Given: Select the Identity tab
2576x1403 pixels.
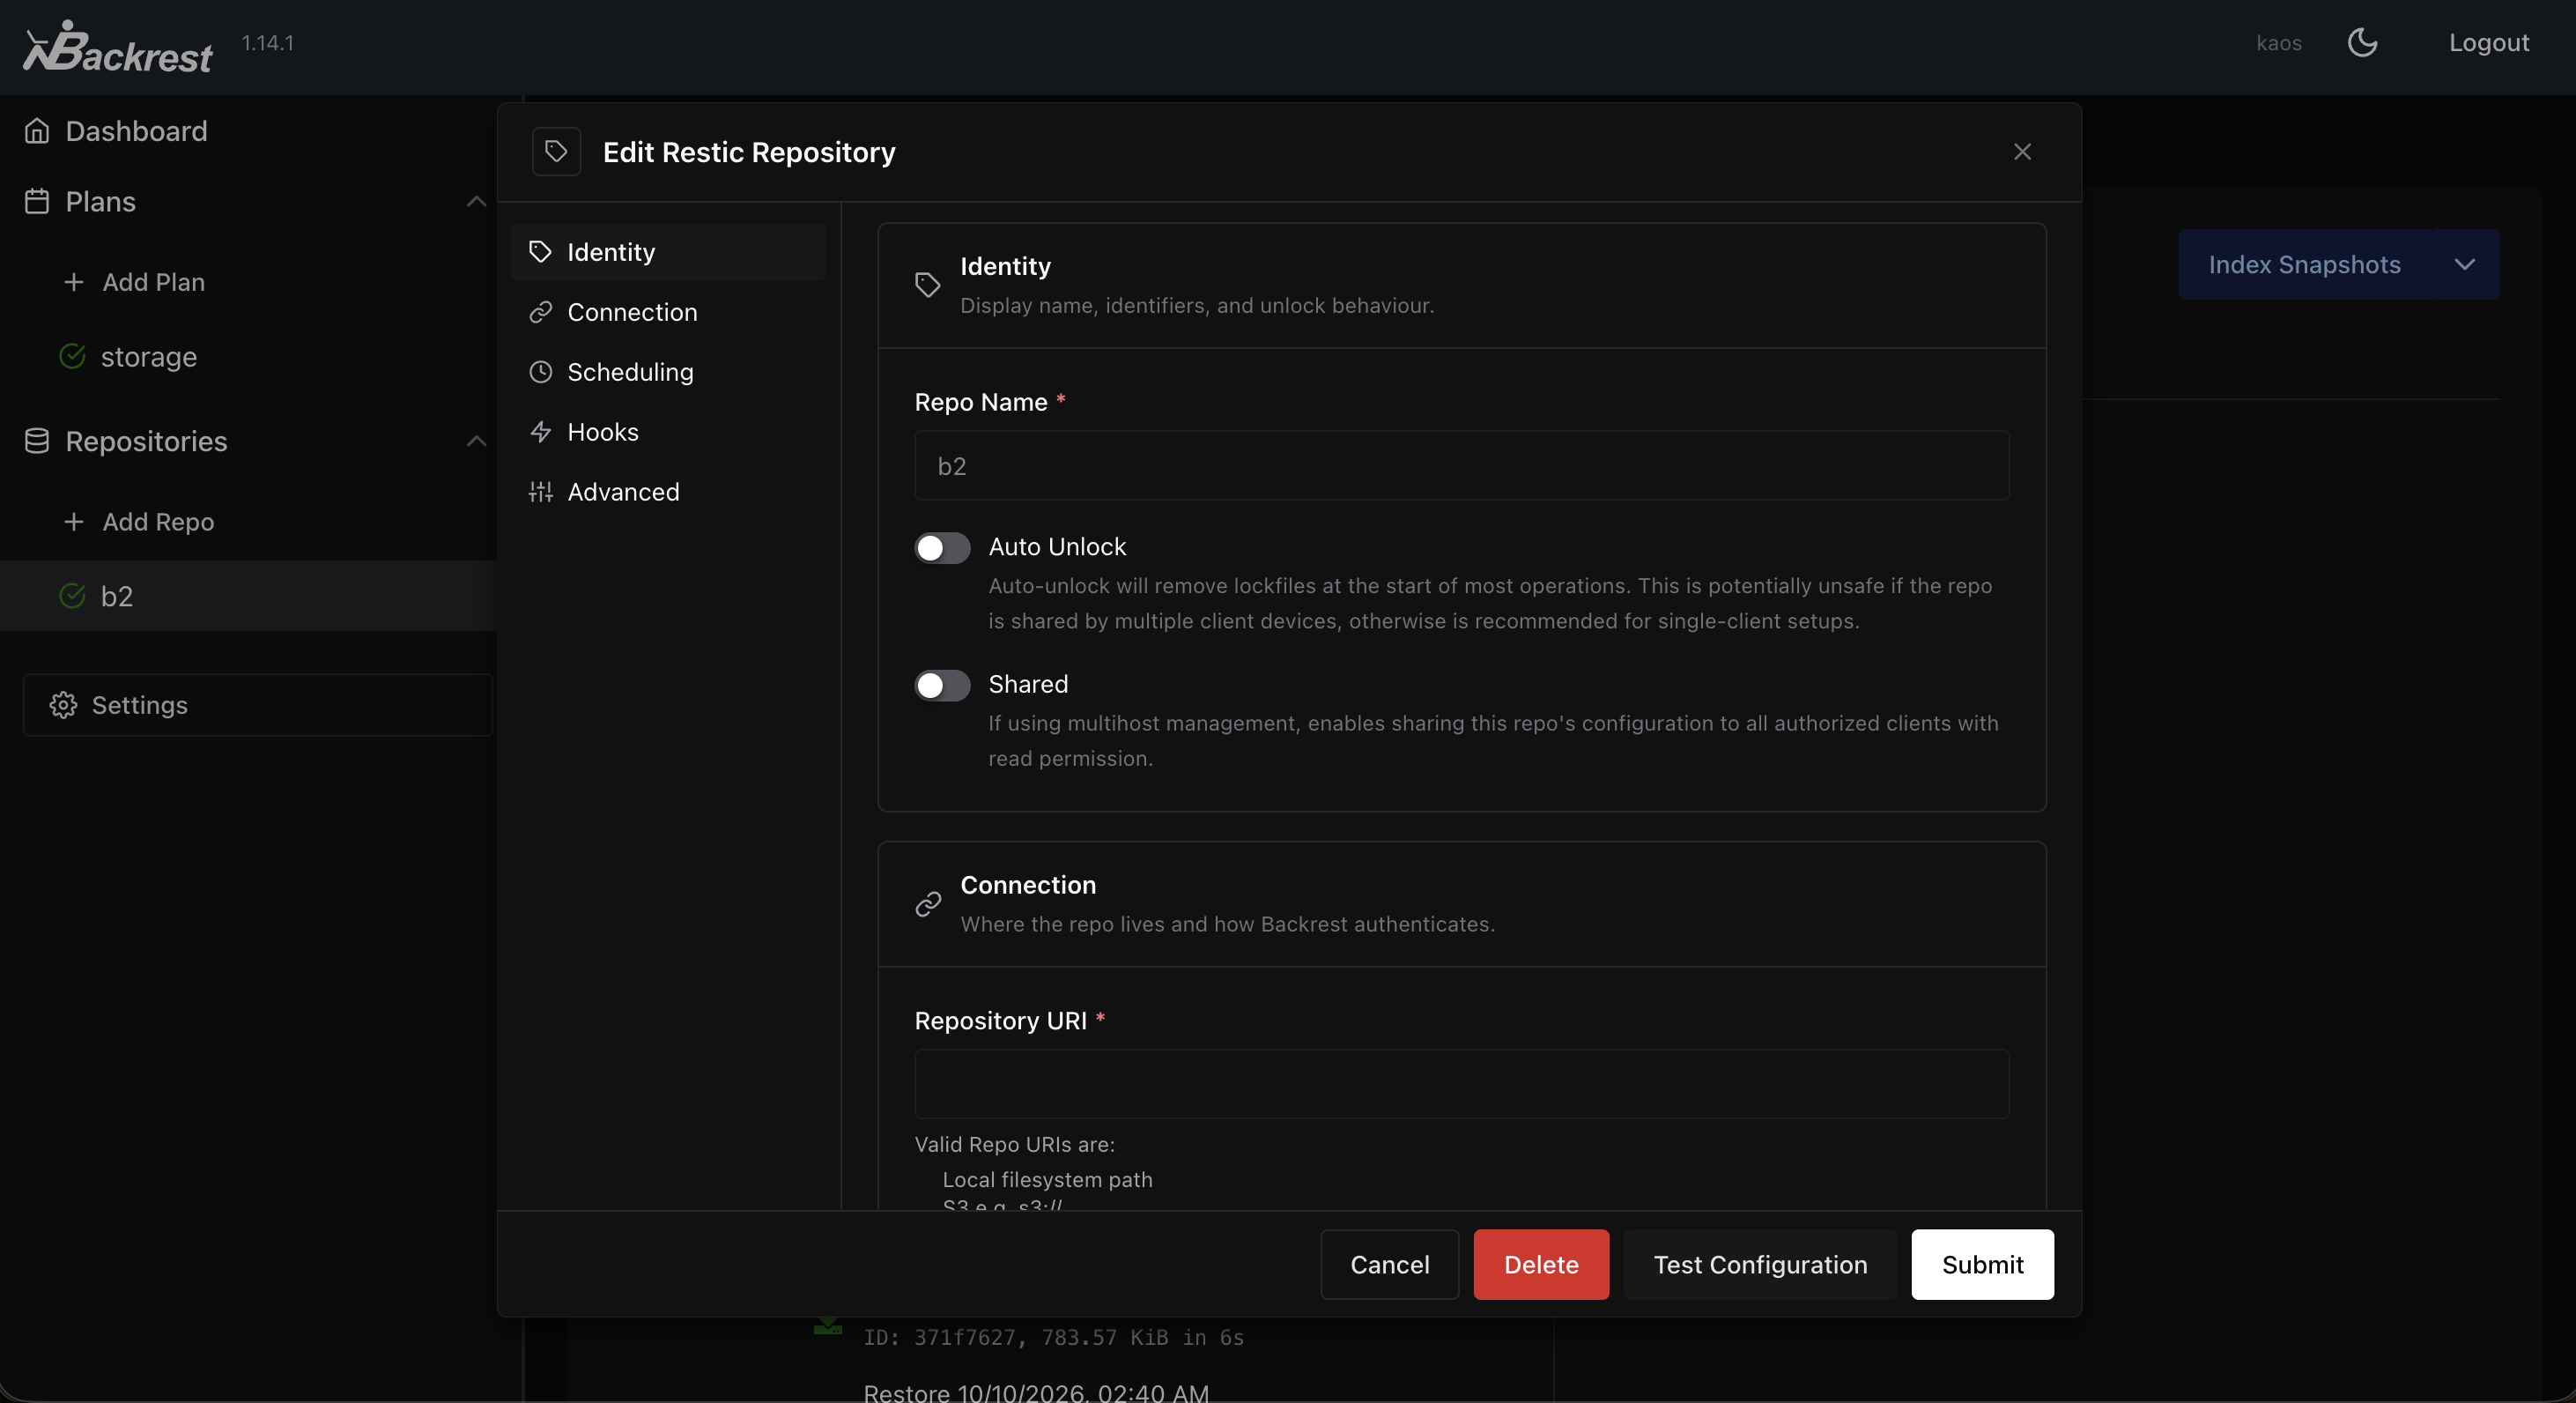Looking at the screenshot, I should point(668,252).
